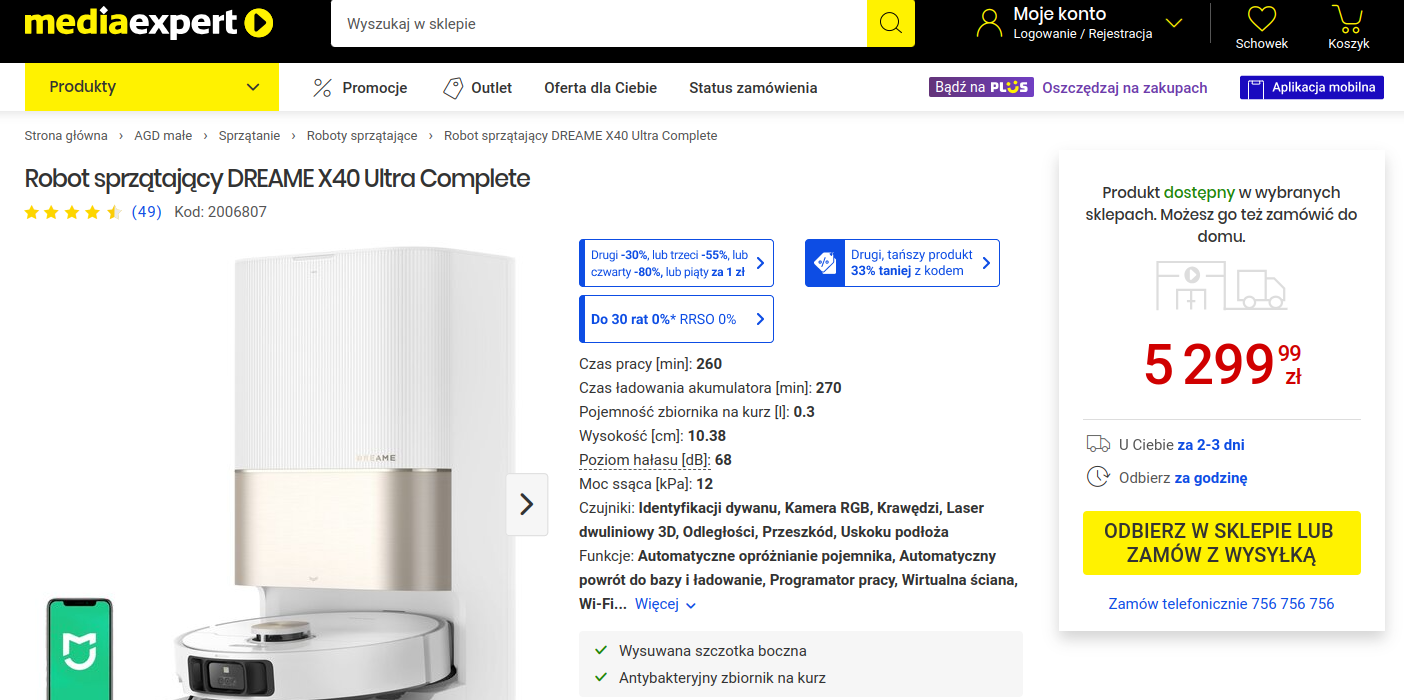1404x700 pixels.
Task: Click the yellow search magnifier button
Action: tap(891, 23)
